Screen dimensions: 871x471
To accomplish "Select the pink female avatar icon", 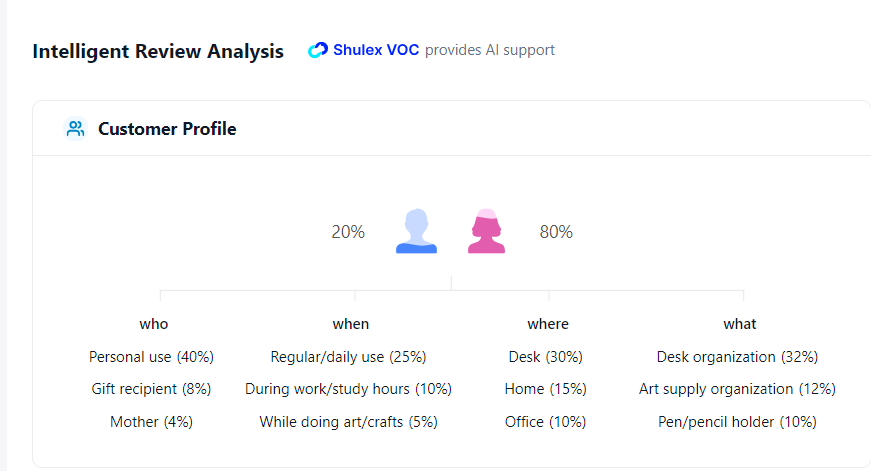I will click(487, 231).
